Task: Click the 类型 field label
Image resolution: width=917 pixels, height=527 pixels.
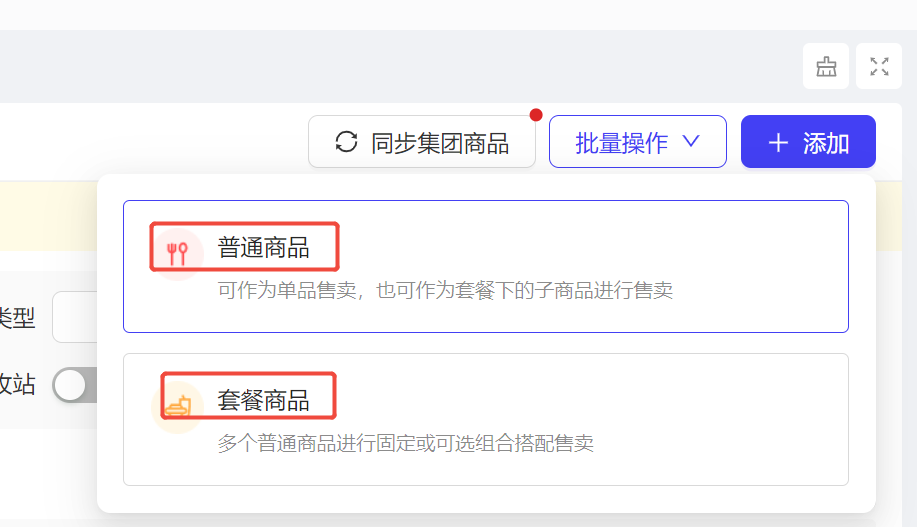Action: pos(18,318)
